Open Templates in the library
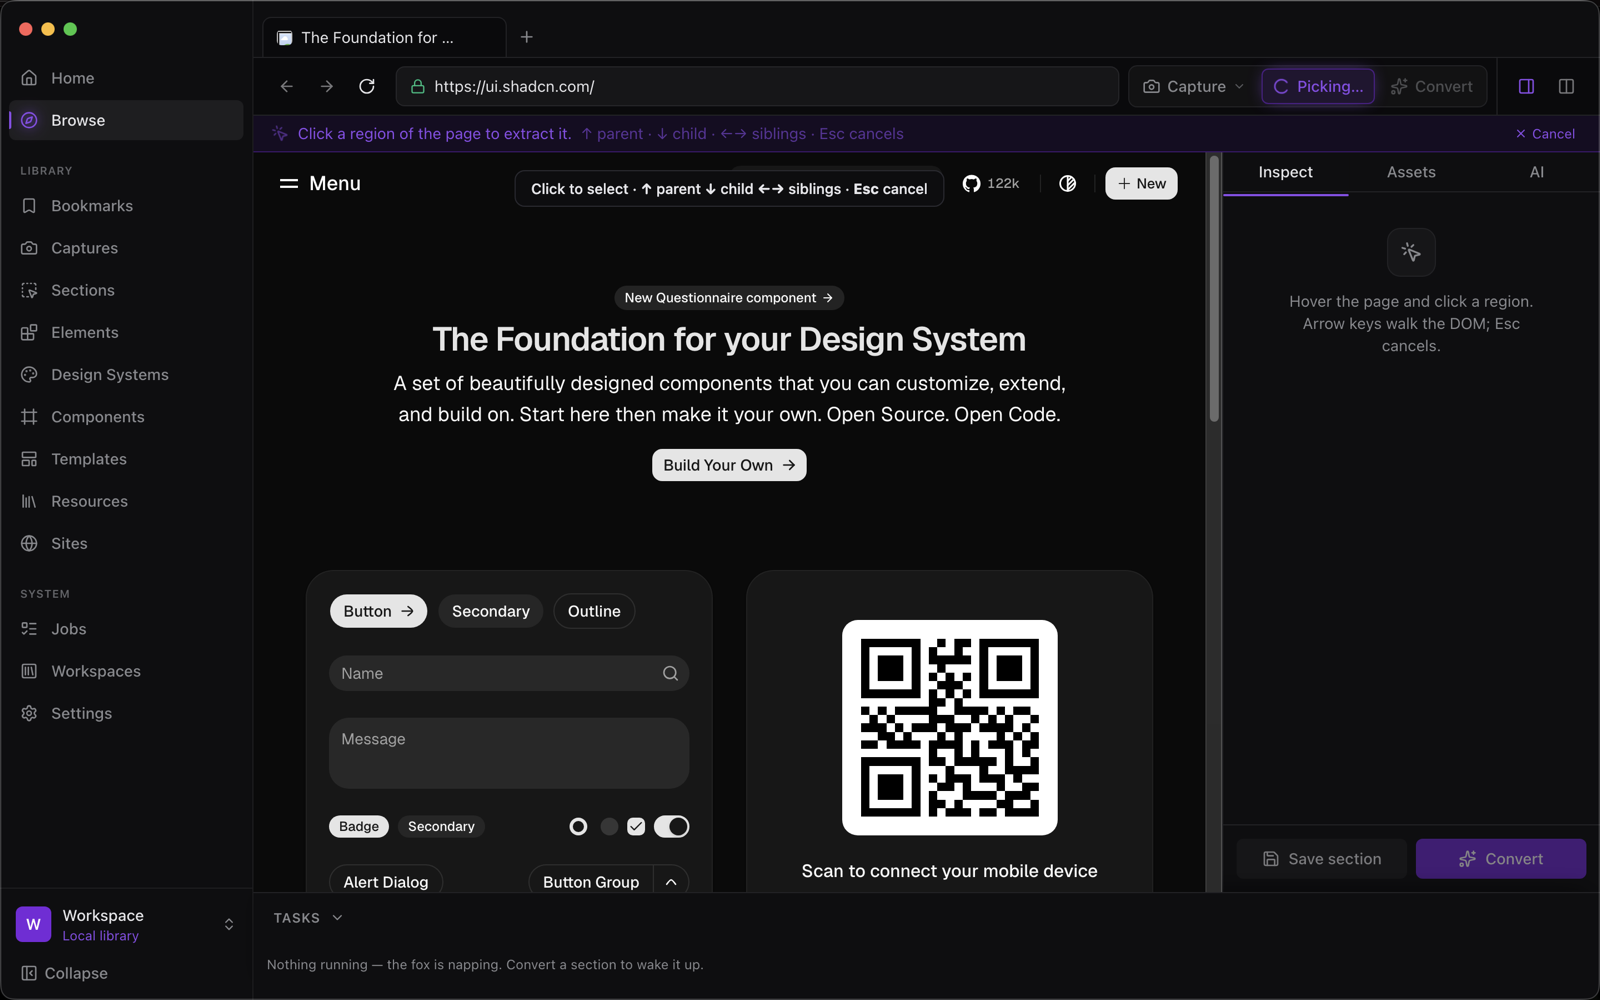The image size is (1600, 1000). 126,459
